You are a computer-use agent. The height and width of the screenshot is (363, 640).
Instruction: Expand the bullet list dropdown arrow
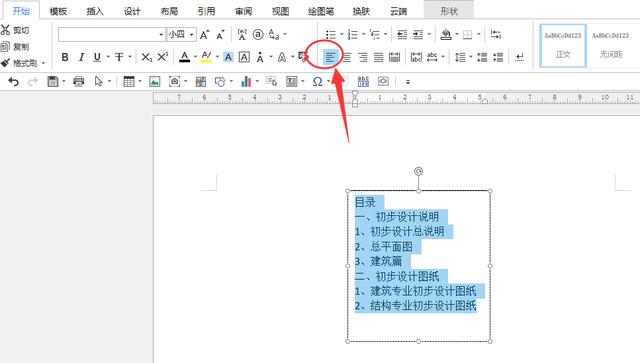341,34
